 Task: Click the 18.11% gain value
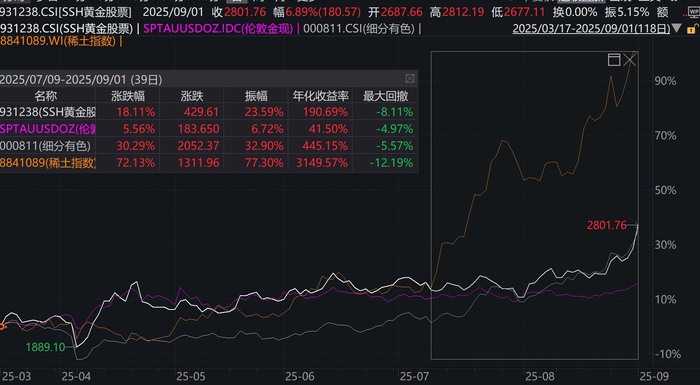point(136,112)
